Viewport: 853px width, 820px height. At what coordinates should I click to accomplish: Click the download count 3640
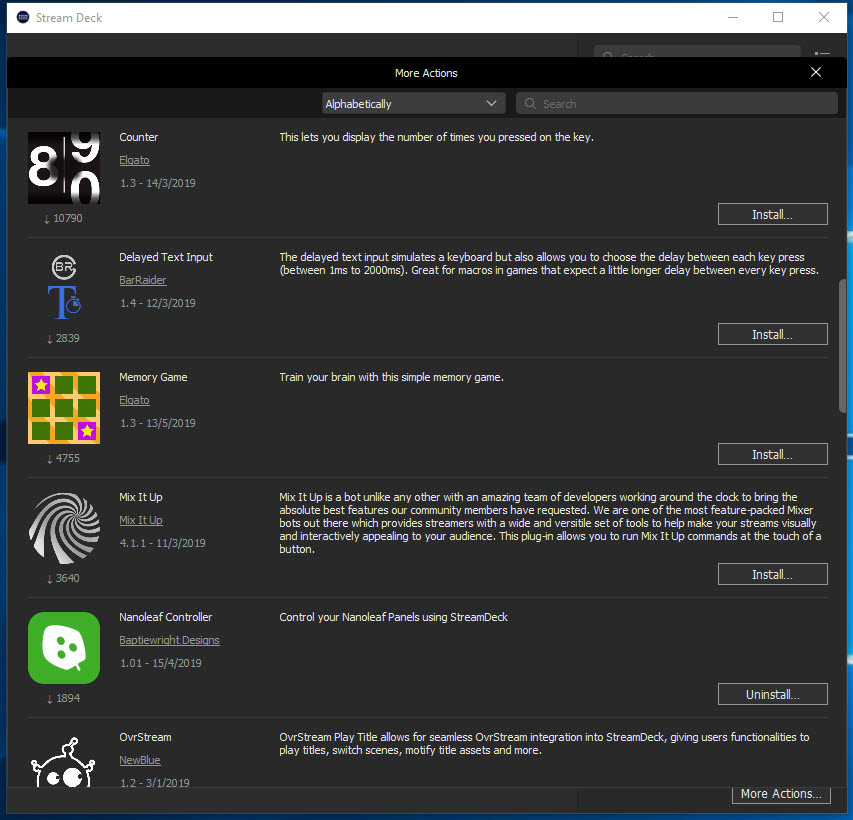(x=63, y=578)
